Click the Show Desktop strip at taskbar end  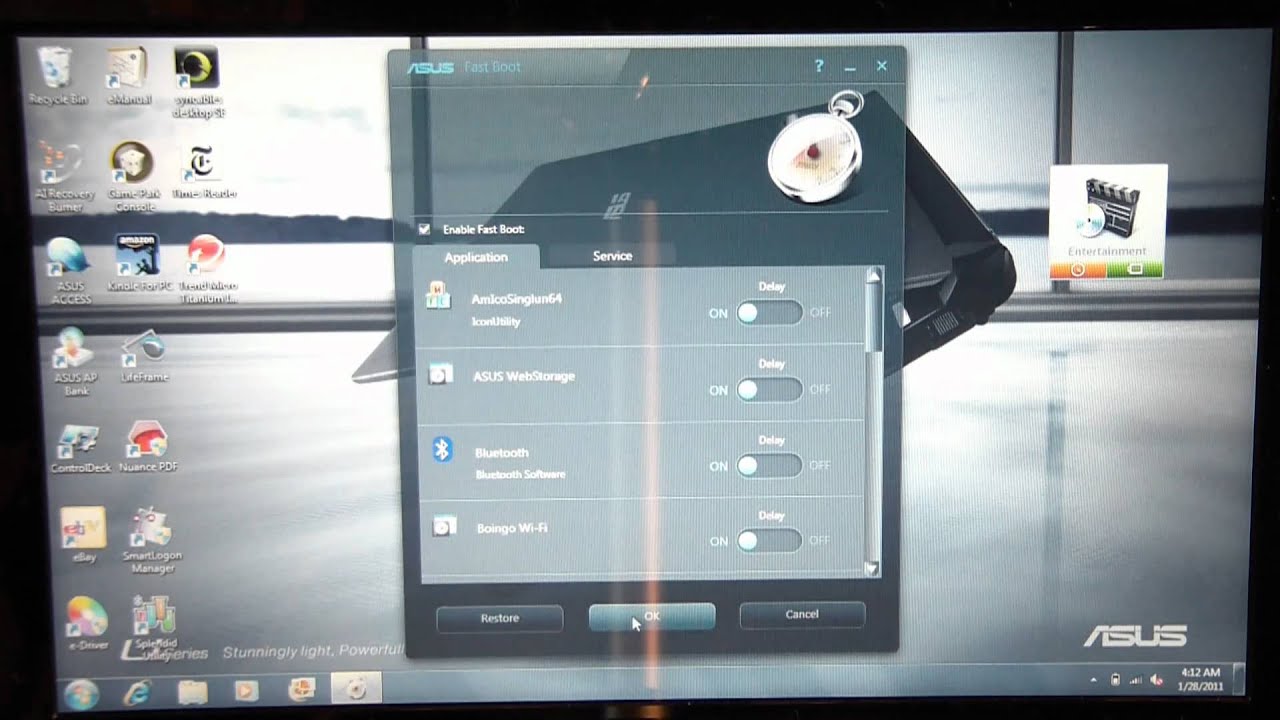pyautogui.click(x=1239, y=680)
